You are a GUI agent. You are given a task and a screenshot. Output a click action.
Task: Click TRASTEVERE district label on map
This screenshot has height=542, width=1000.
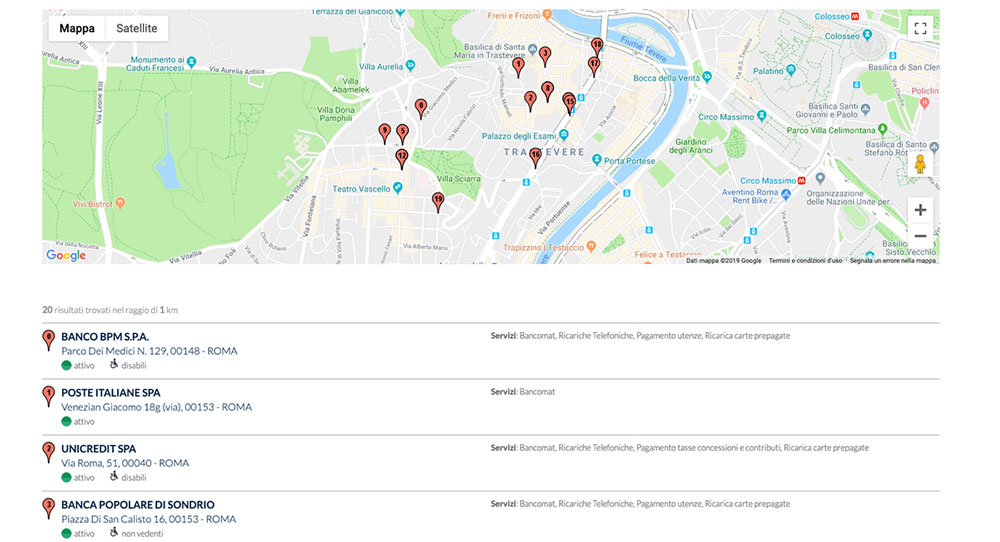pyautogui.click(x=544, y=152)
